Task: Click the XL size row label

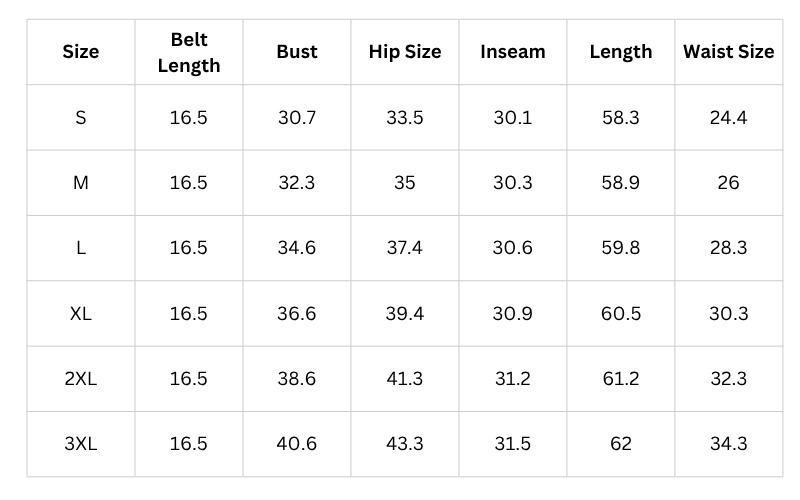Action: 81,314
